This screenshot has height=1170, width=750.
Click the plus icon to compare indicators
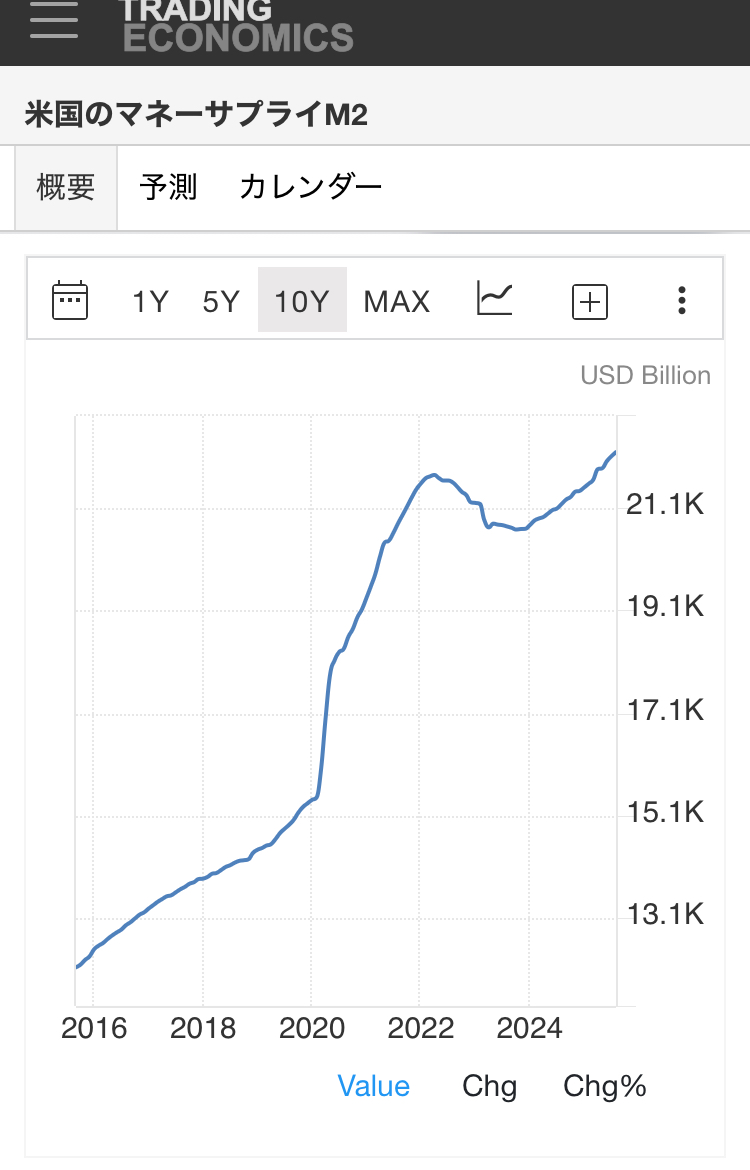point(590,301)
